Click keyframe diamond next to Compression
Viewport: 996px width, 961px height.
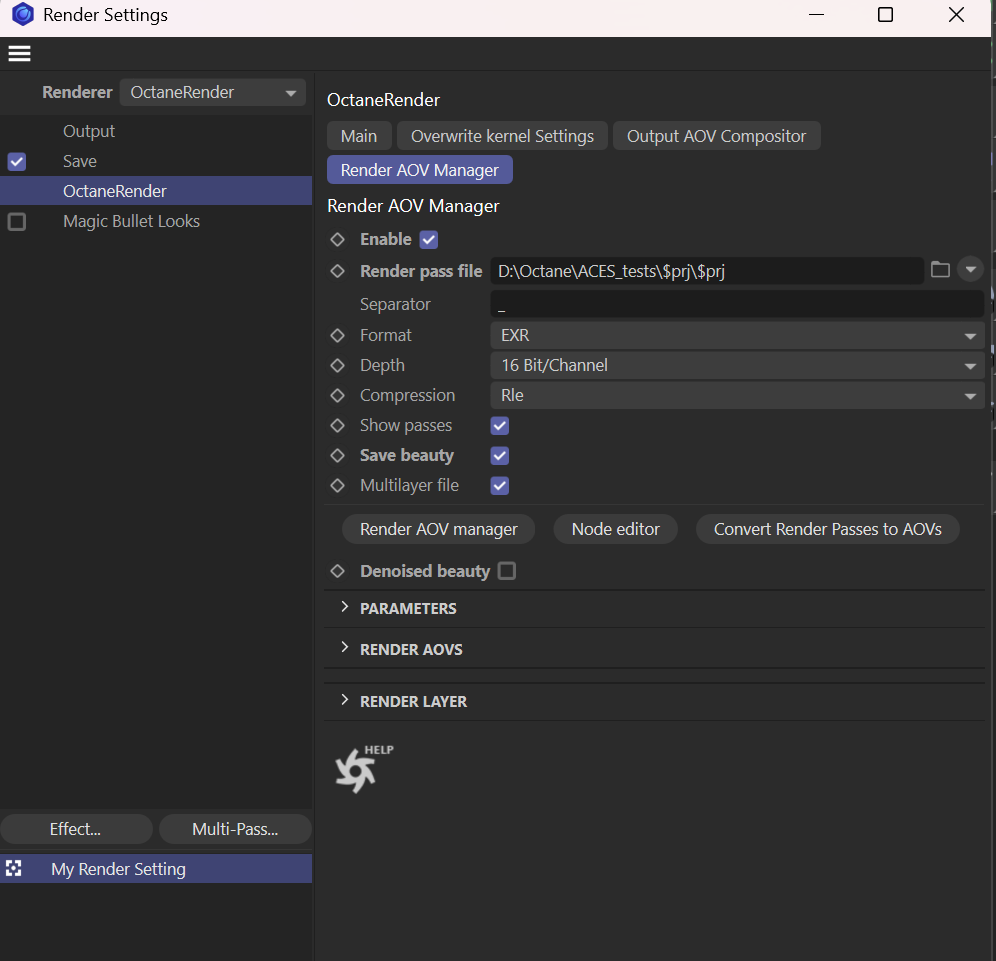pyautogui.click(x=337, y=396)
